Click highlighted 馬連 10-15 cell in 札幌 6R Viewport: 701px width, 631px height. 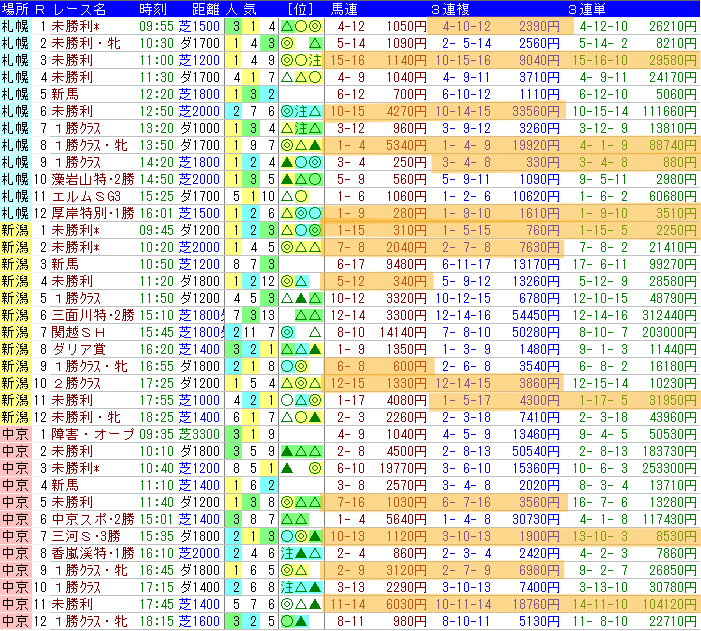[348, 111]
